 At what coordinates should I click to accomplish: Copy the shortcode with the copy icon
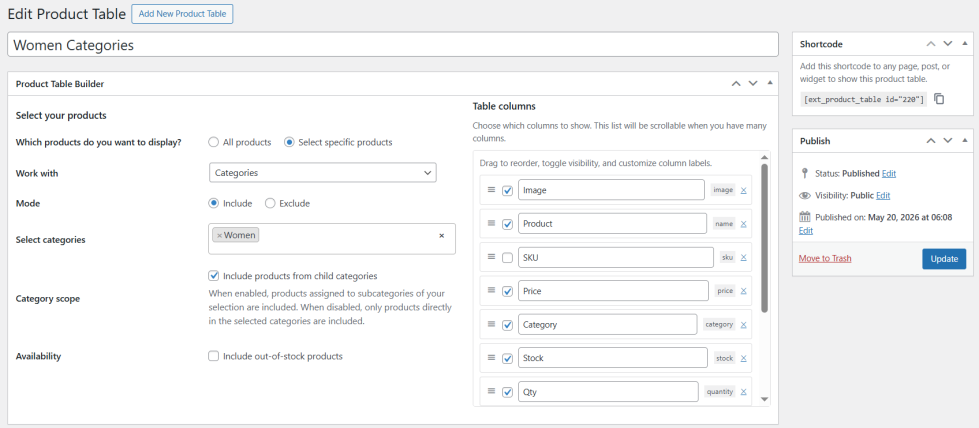(940, 99)
